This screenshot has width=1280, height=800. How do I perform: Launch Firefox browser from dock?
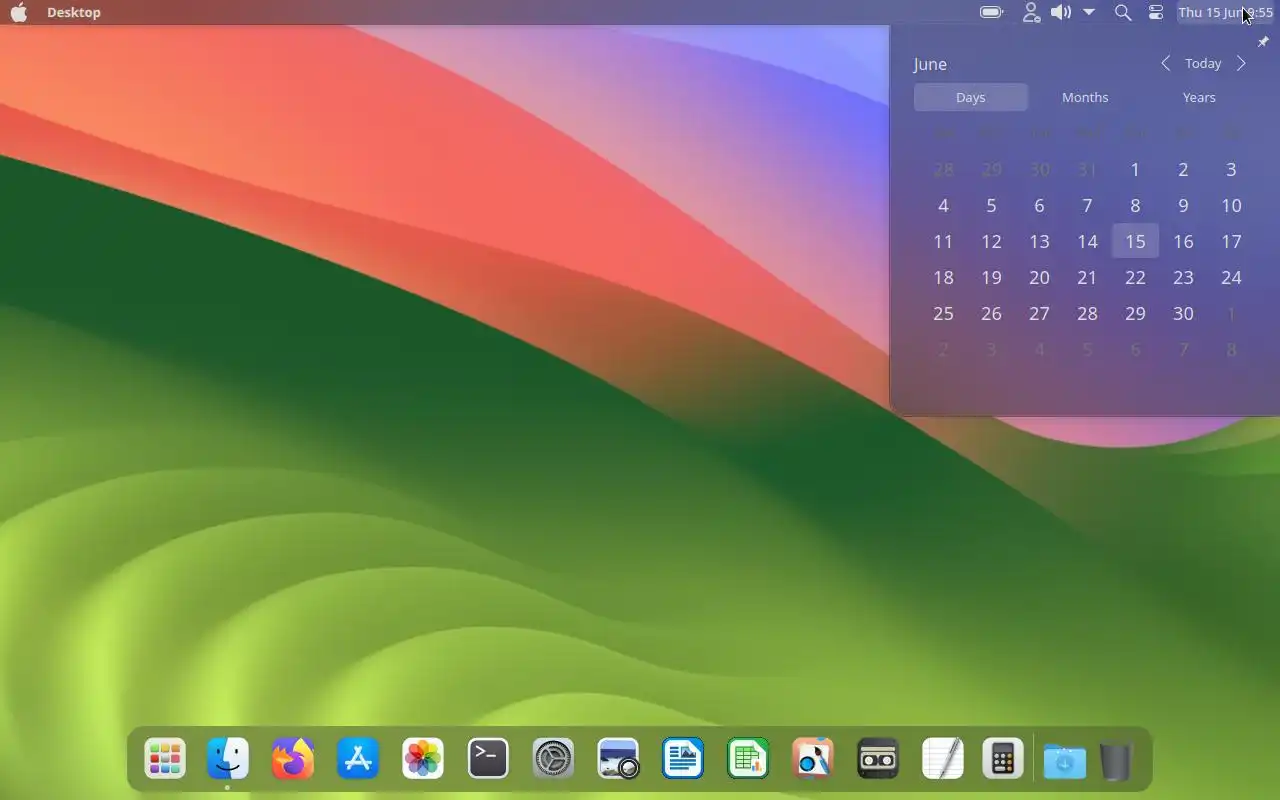pyautogui.click(x=293, y=759)
